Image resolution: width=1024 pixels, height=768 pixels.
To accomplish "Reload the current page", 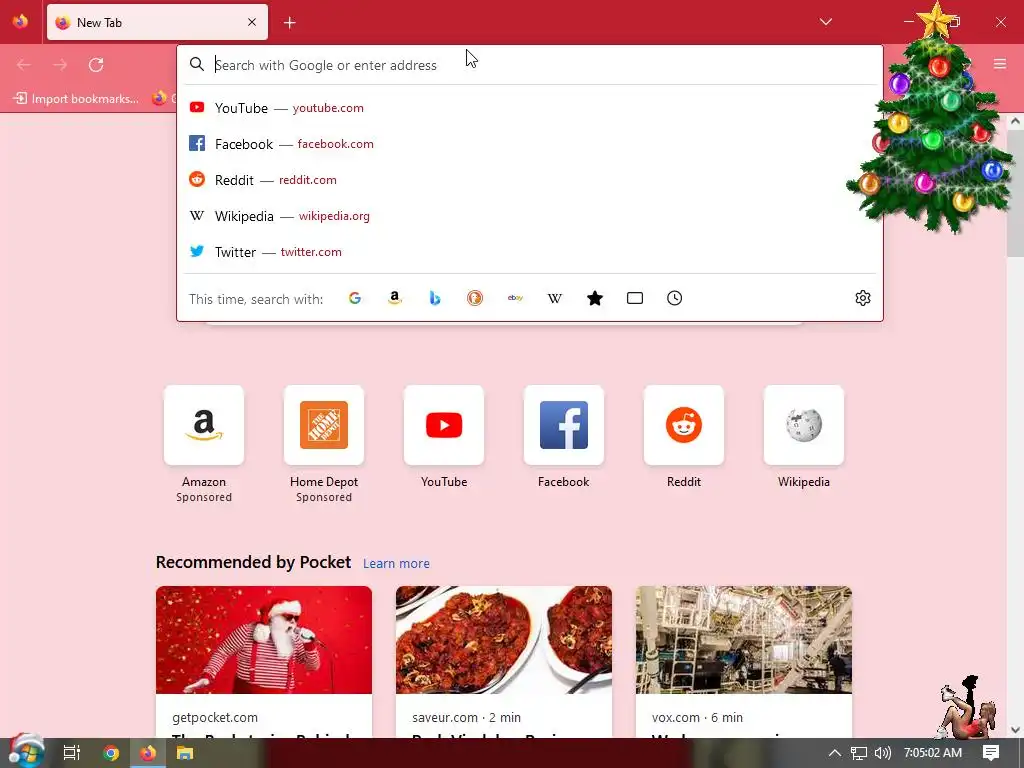I will pyautogui.click(x=96, y=65).
